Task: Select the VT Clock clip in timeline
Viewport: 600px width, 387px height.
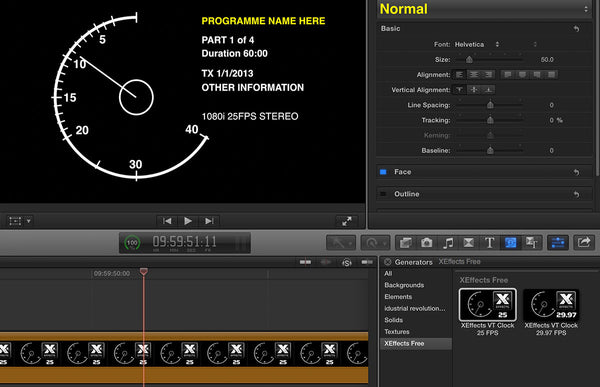Action: click(184, 358)
